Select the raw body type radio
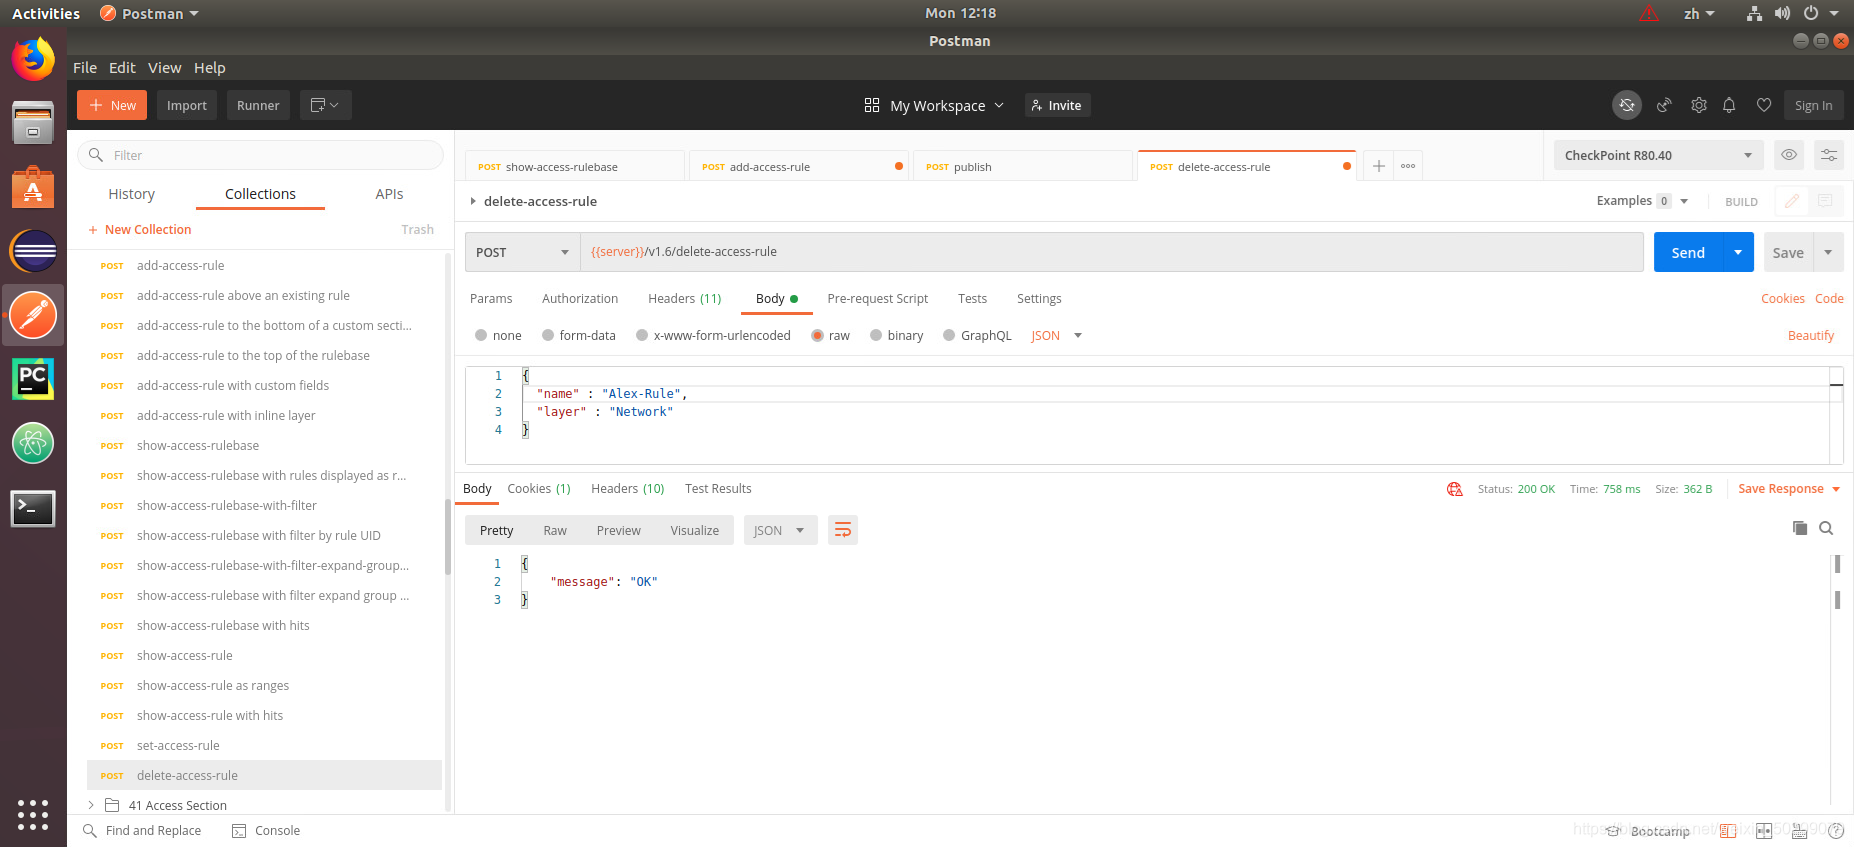Screen dimensions: 1854x847 click(x=817, y=336)
